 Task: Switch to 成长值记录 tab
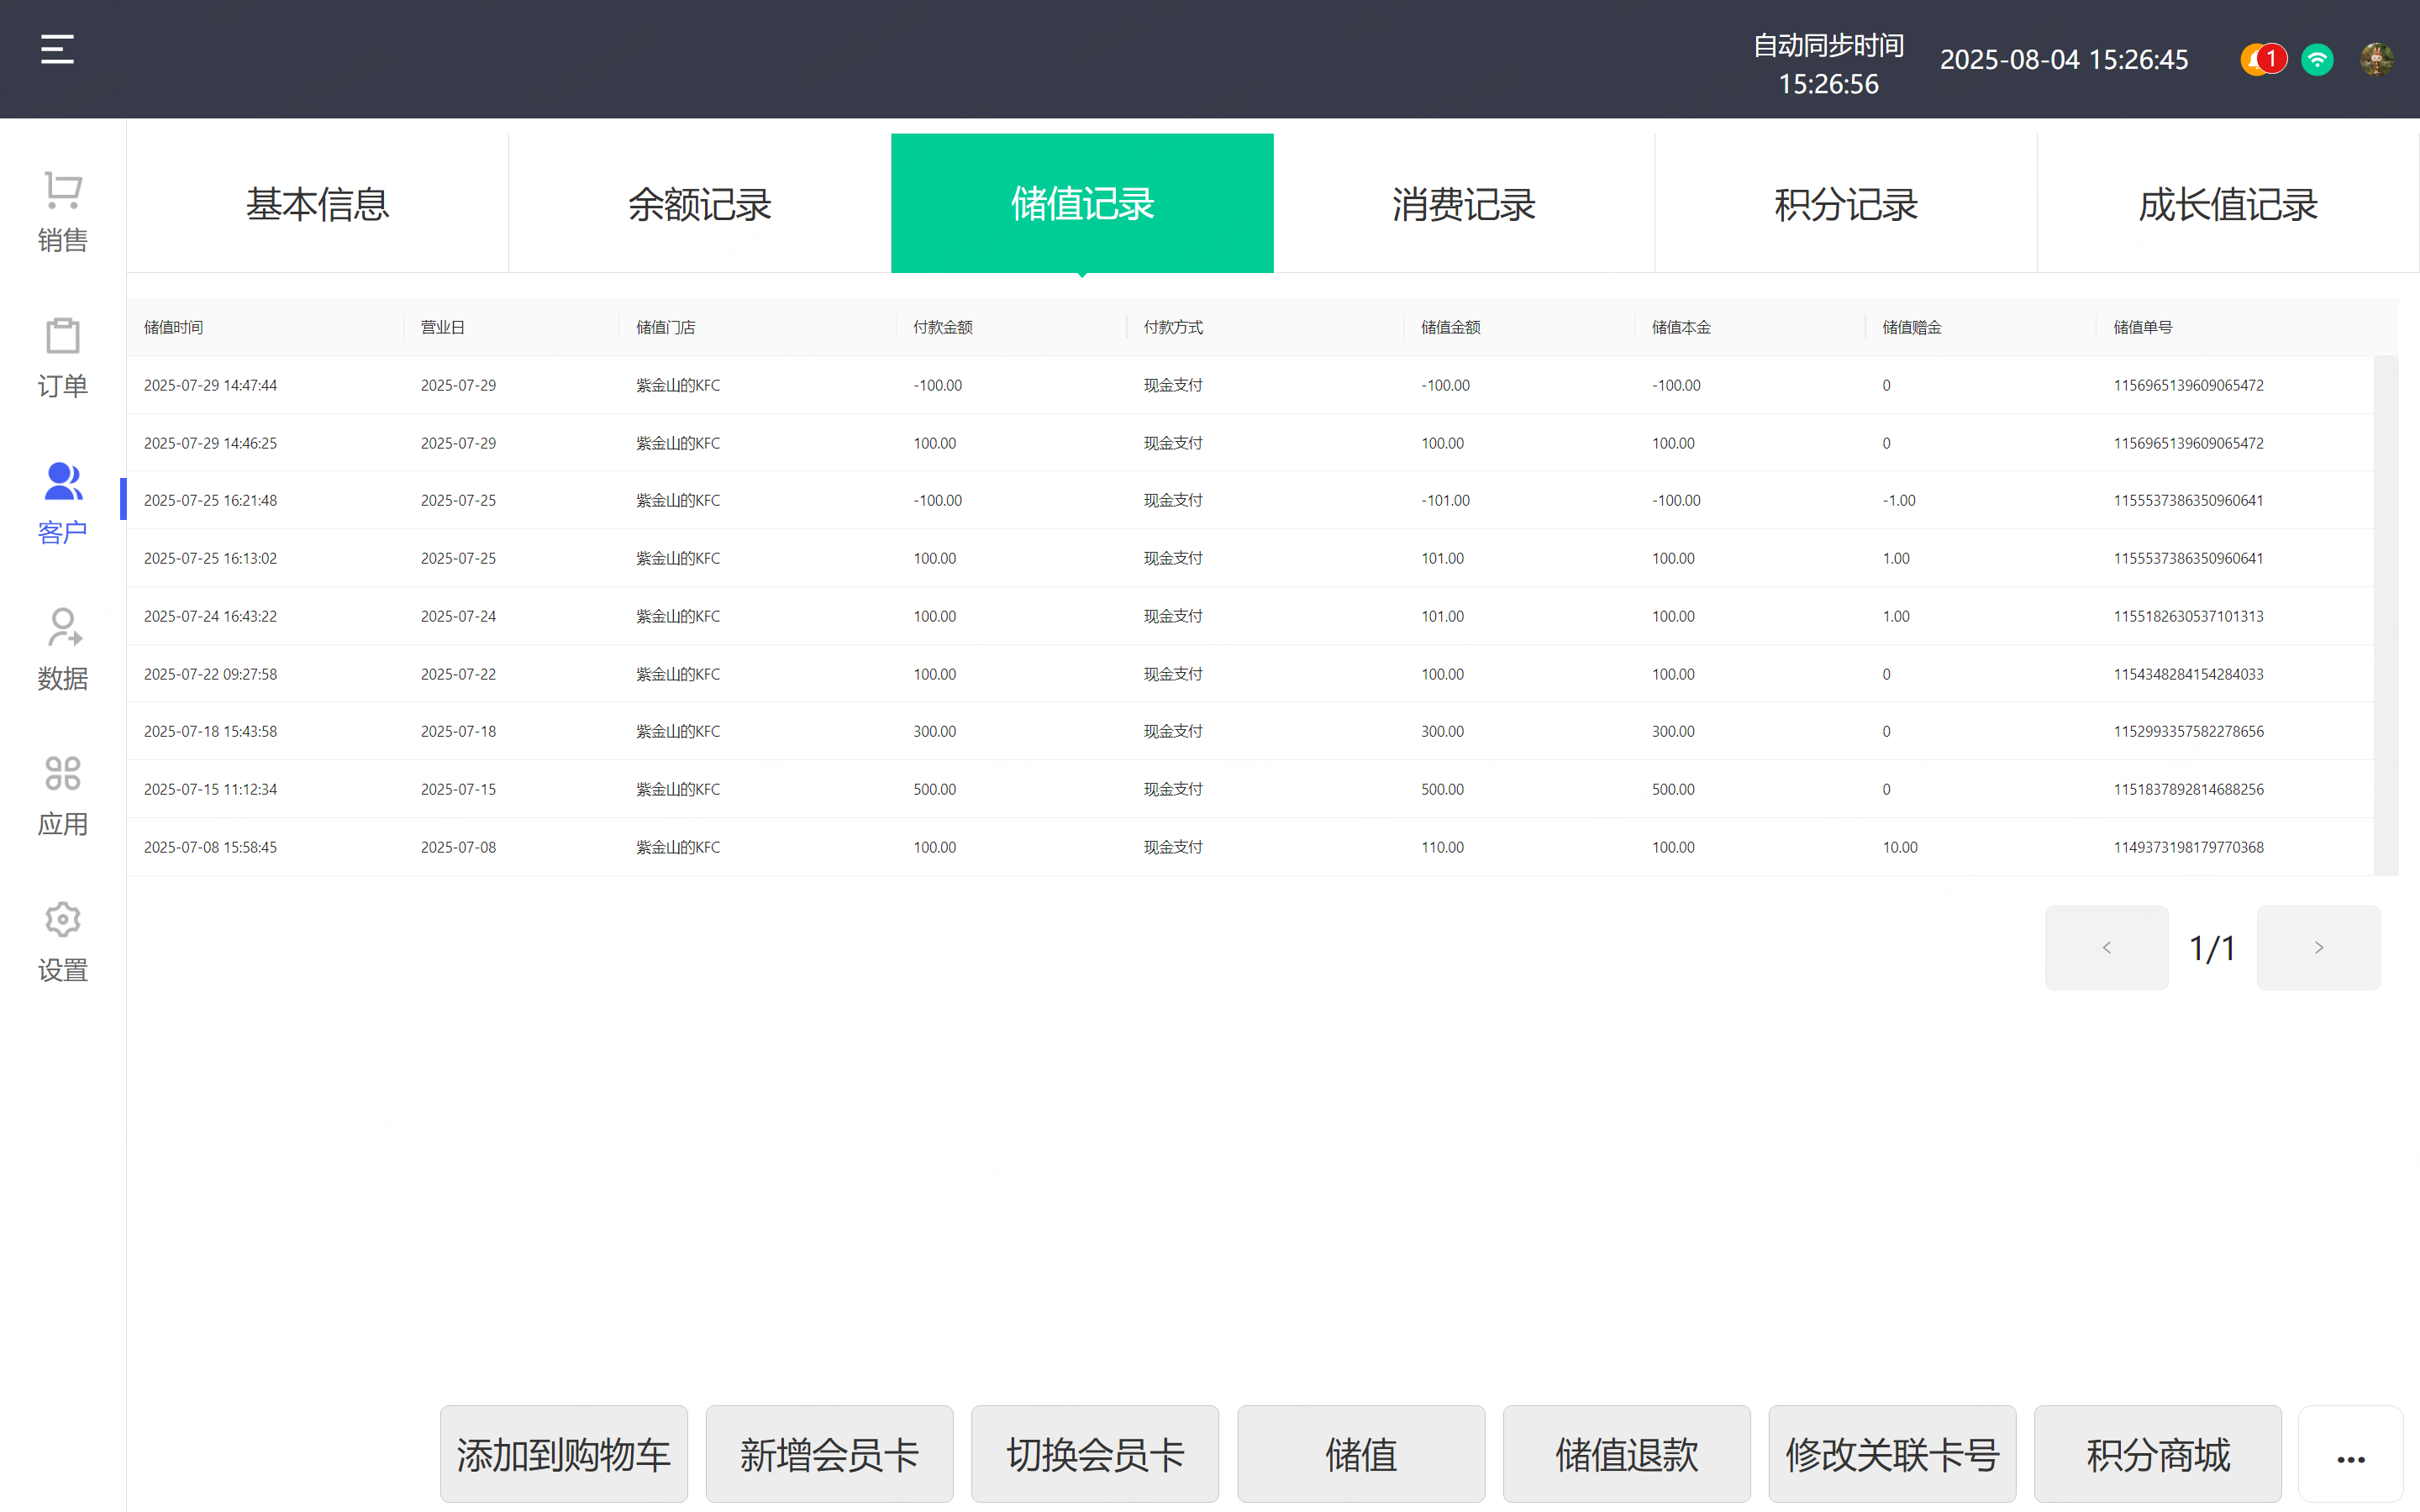click(x=2228, y=203)
